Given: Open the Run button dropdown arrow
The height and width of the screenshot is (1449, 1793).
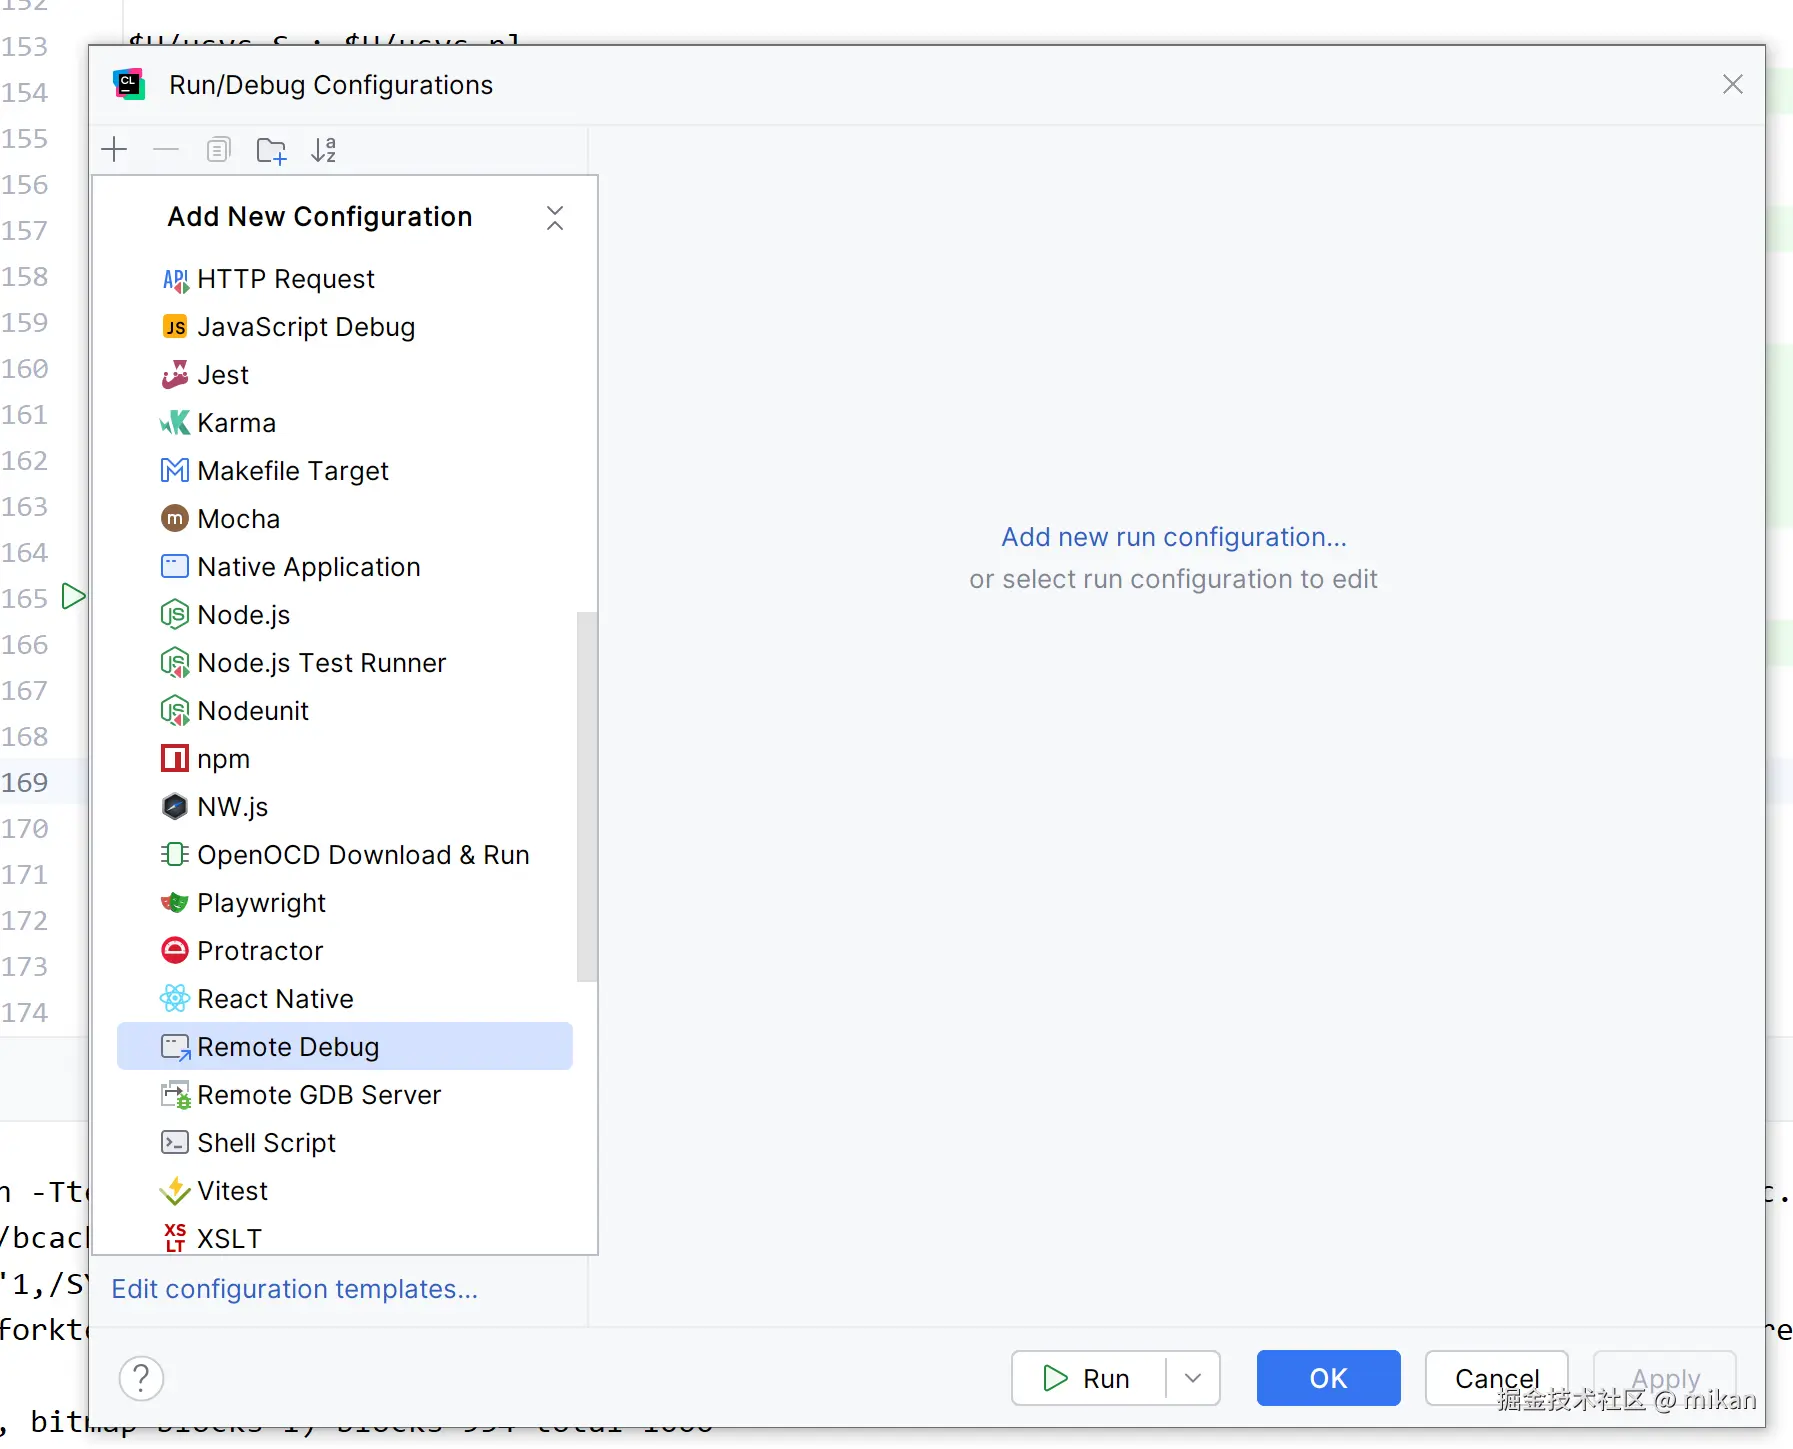Looking at the screenshot, I should click(1193, 1378).
